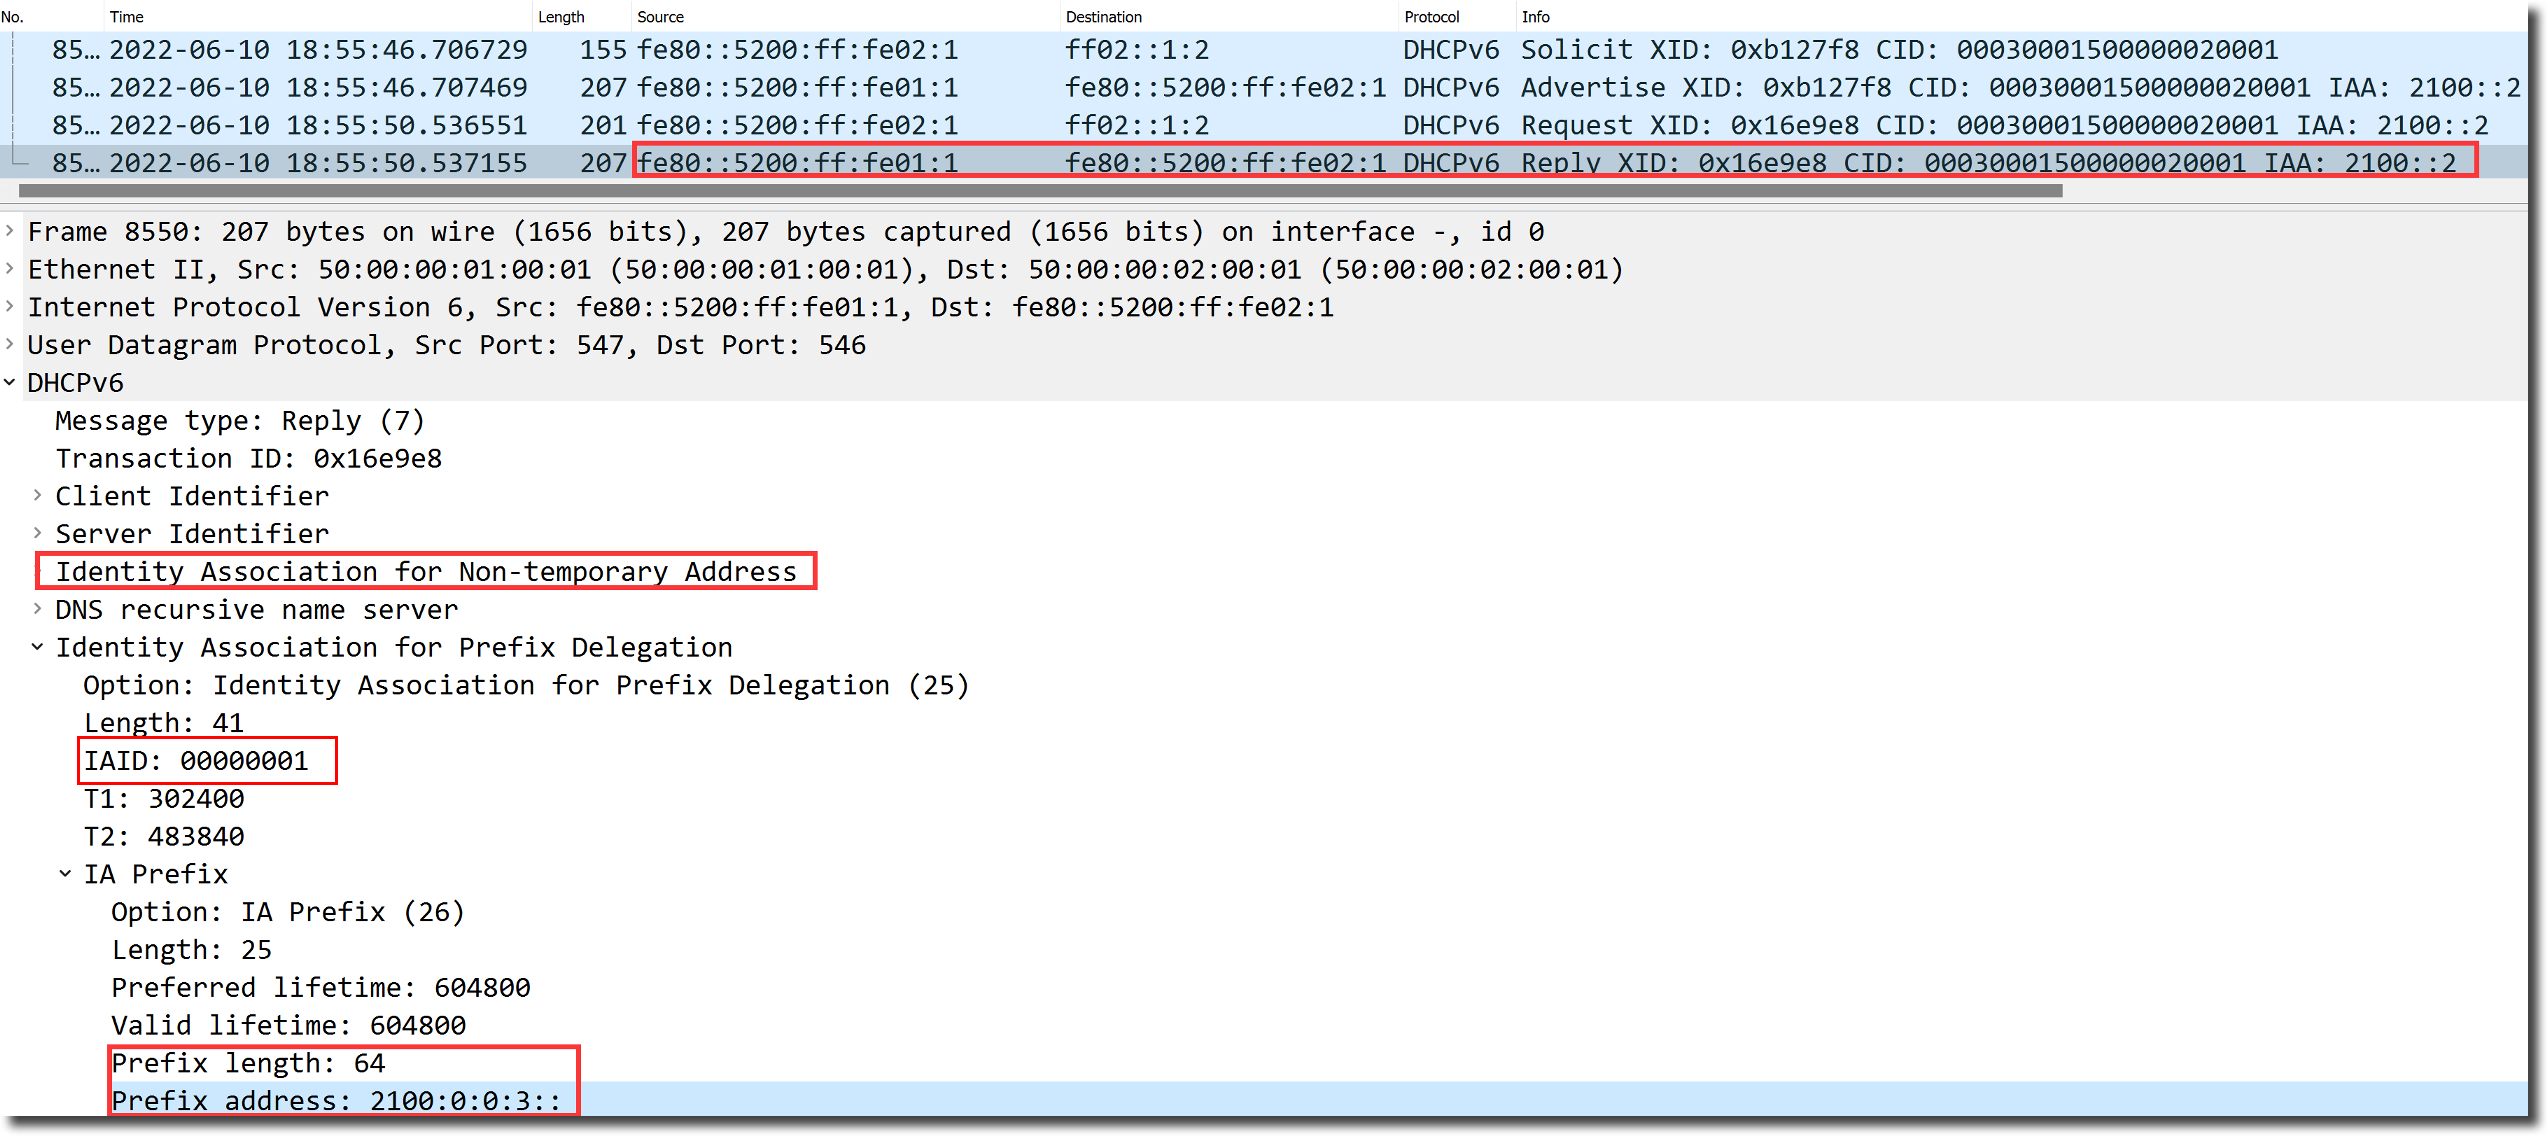
Task: Expand the Client Identifier option
Action: tap(38, 496)
